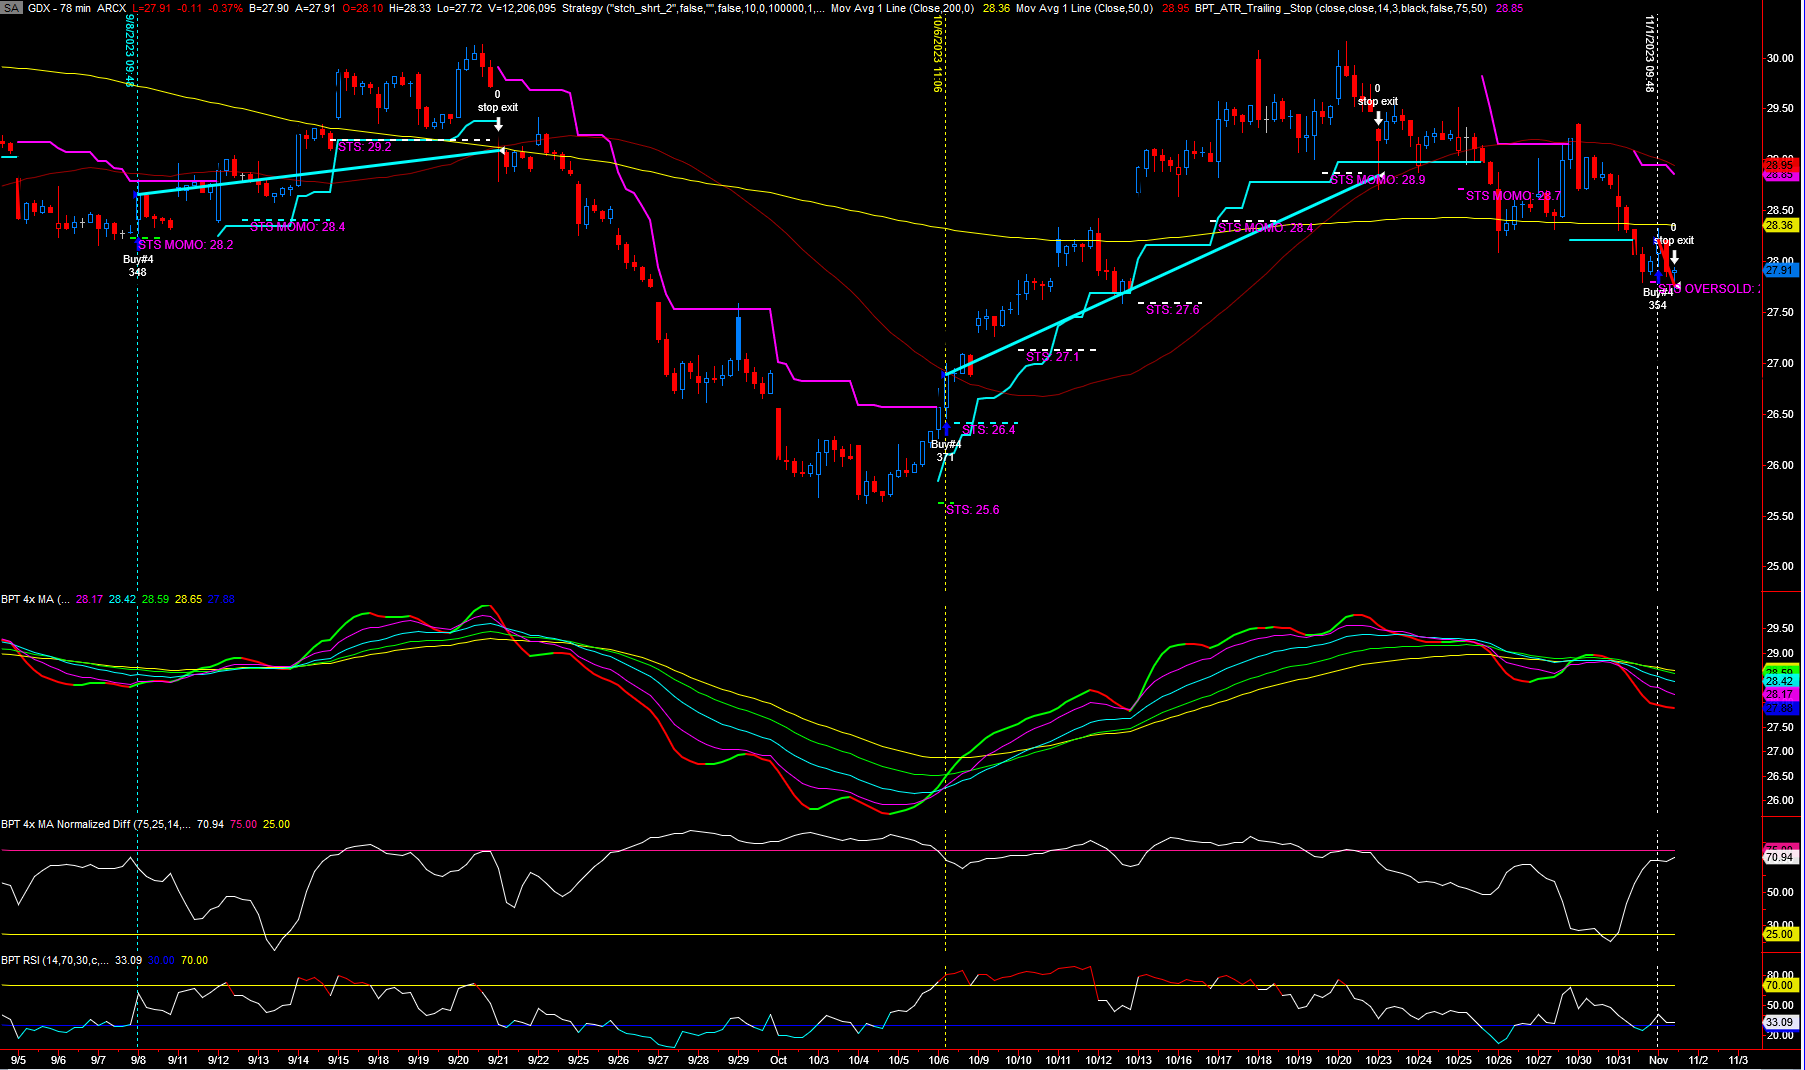
Task: Click the blue 27.91 last price tag
Action: coord(1779,270)
